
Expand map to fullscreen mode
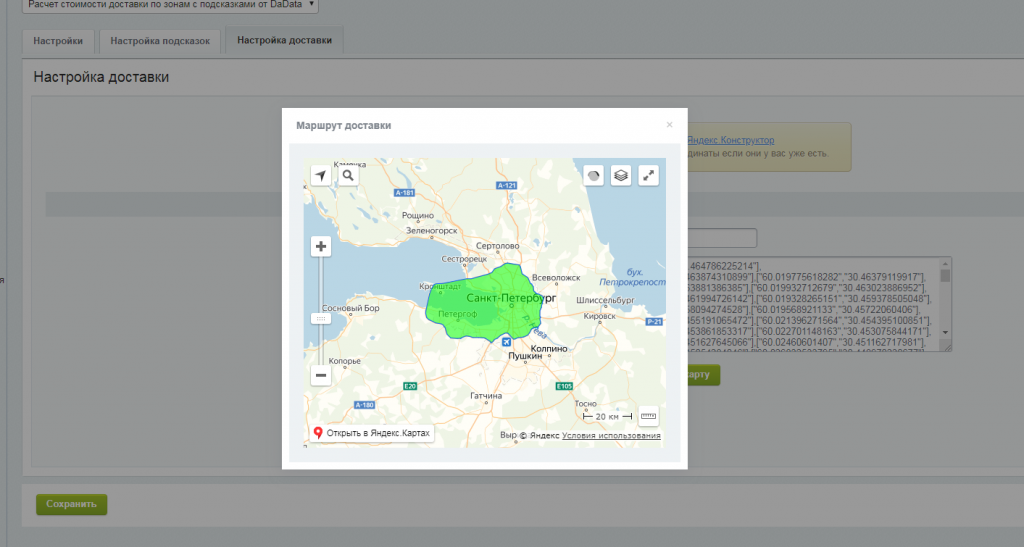pyautogui.click(x=648, y=176)
